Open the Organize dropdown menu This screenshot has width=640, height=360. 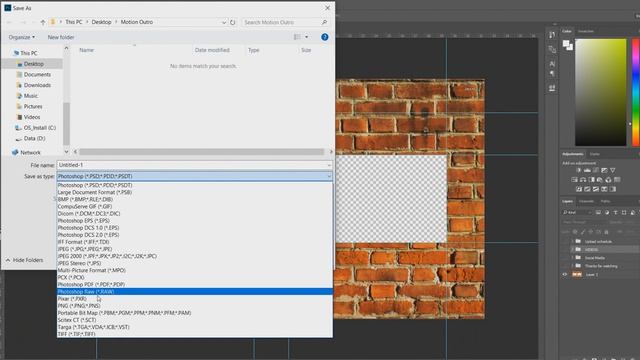click(x=22, y=37)
